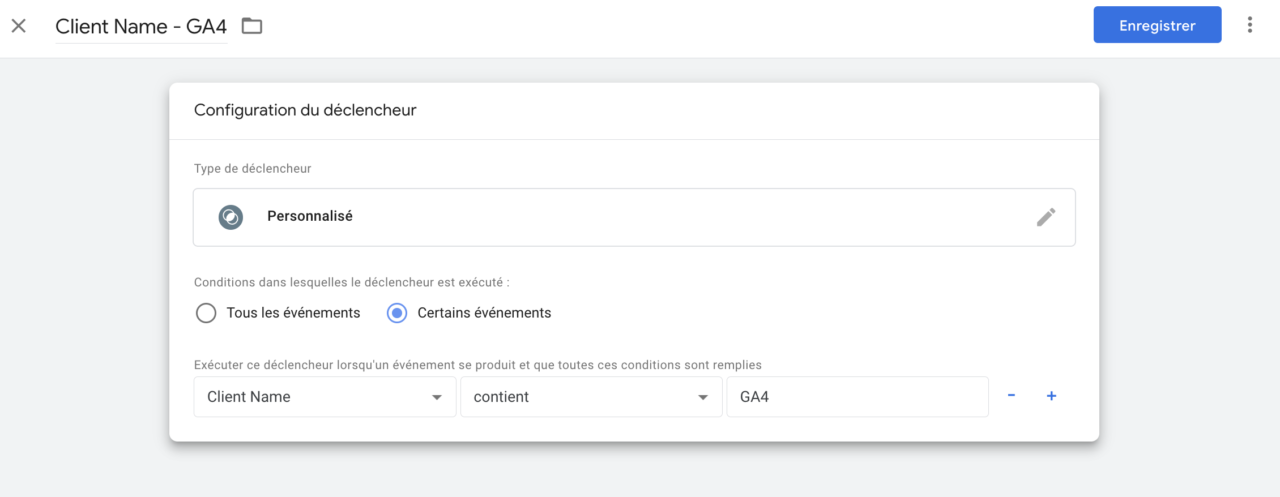Click the folder icon next to the trigger name
Viewport: 1280px width, 497px height.
point(252,26)
